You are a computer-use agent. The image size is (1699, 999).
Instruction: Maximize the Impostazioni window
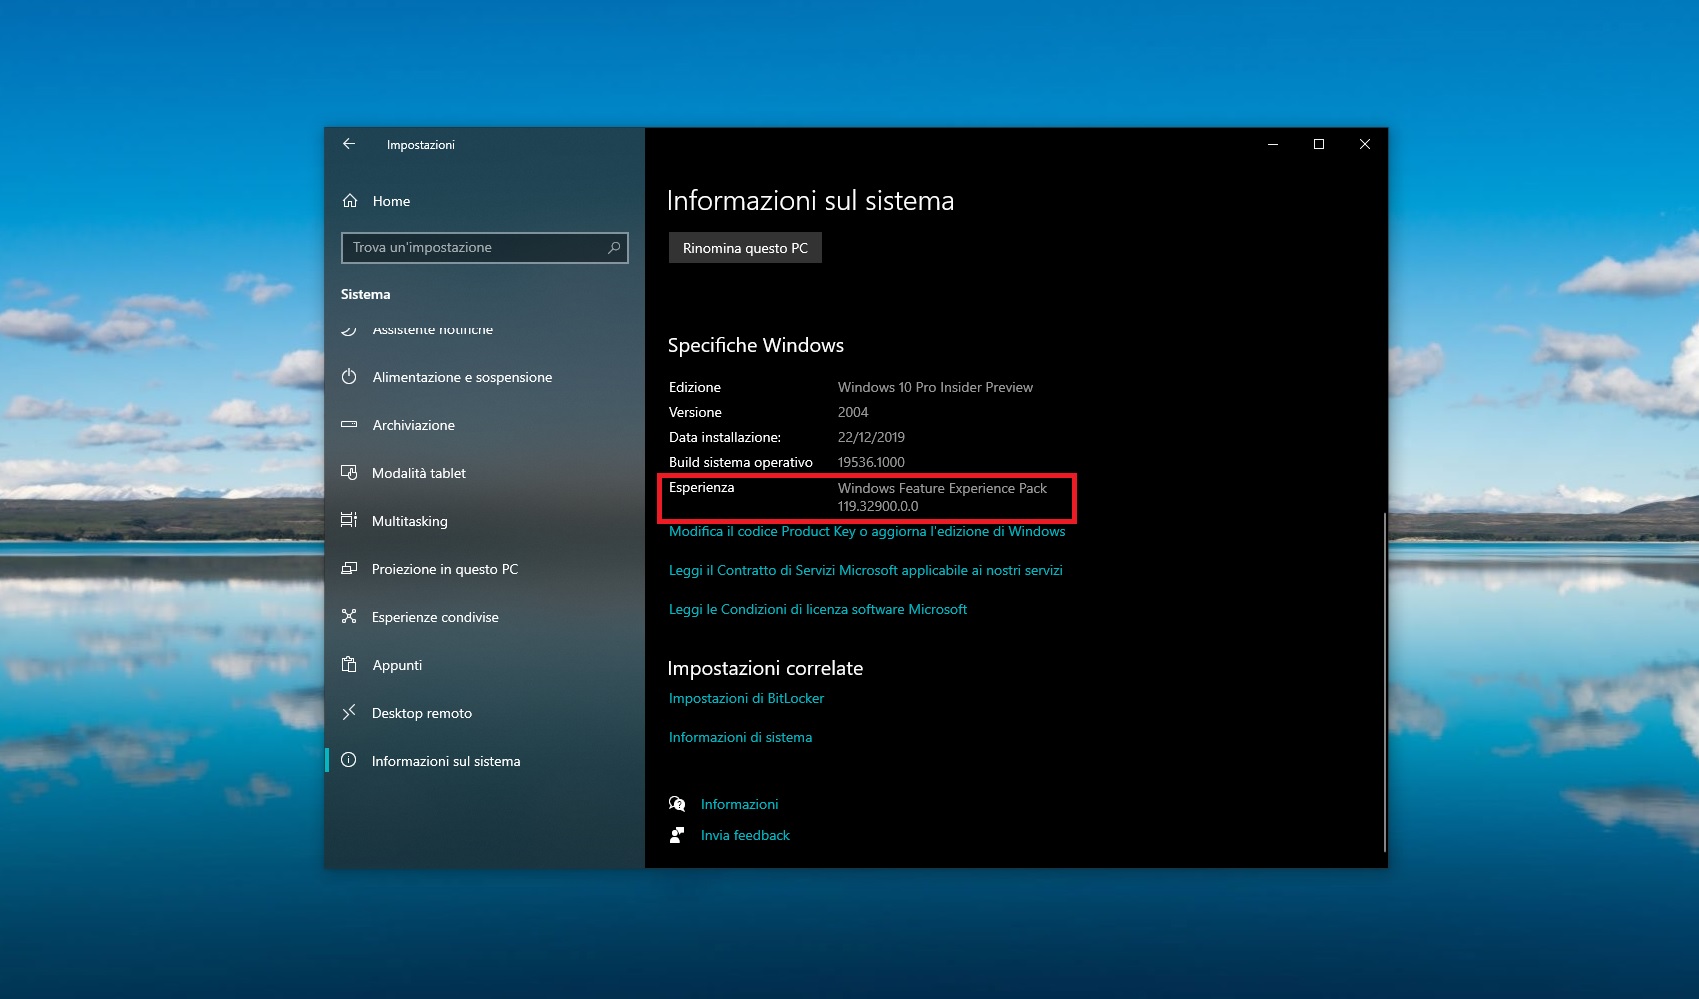pyautogui.click(x=1319, y=144)
